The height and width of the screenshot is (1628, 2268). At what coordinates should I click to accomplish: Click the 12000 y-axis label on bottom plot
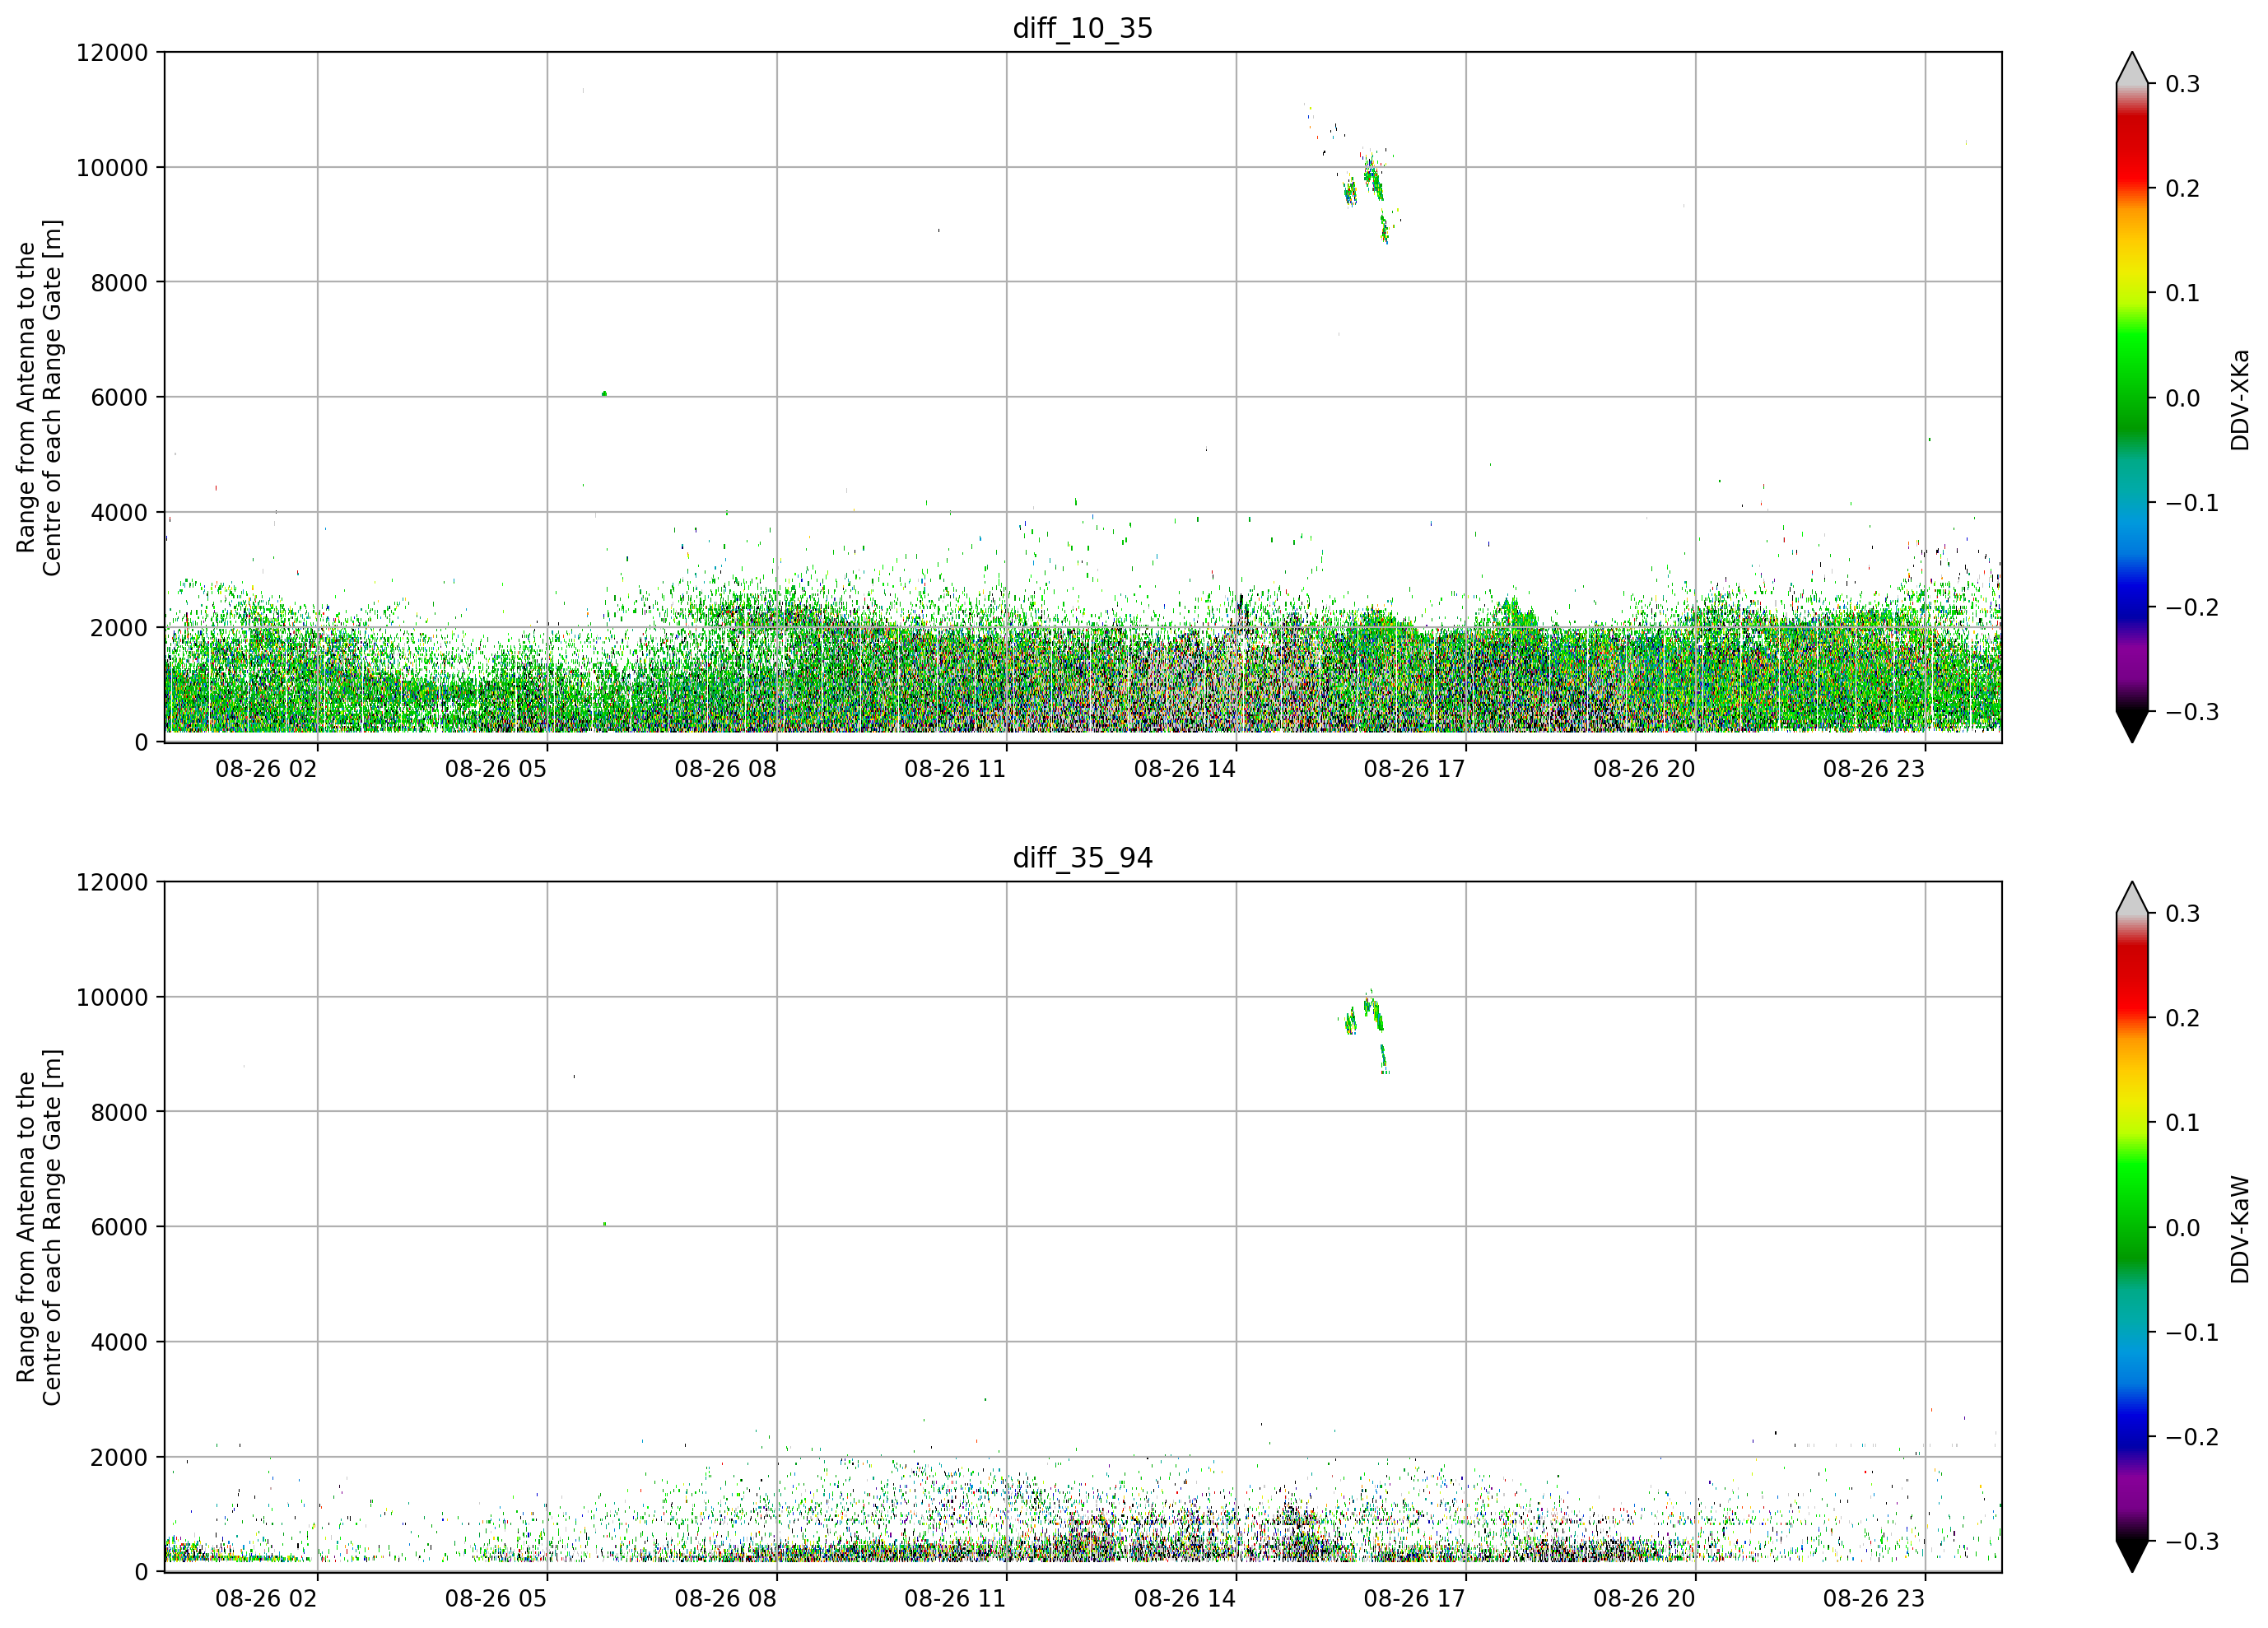[112, 883]
